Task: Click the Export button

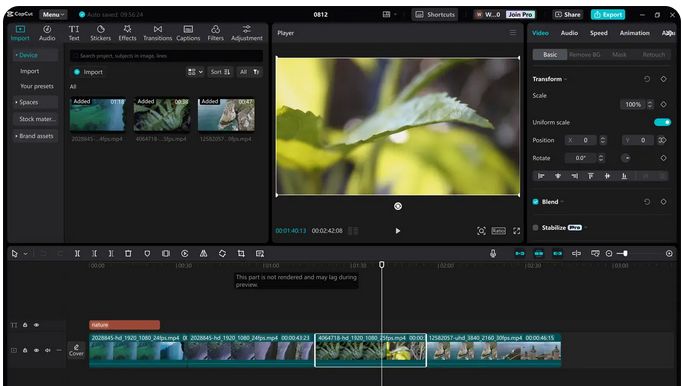Action: tap(608, 14)
